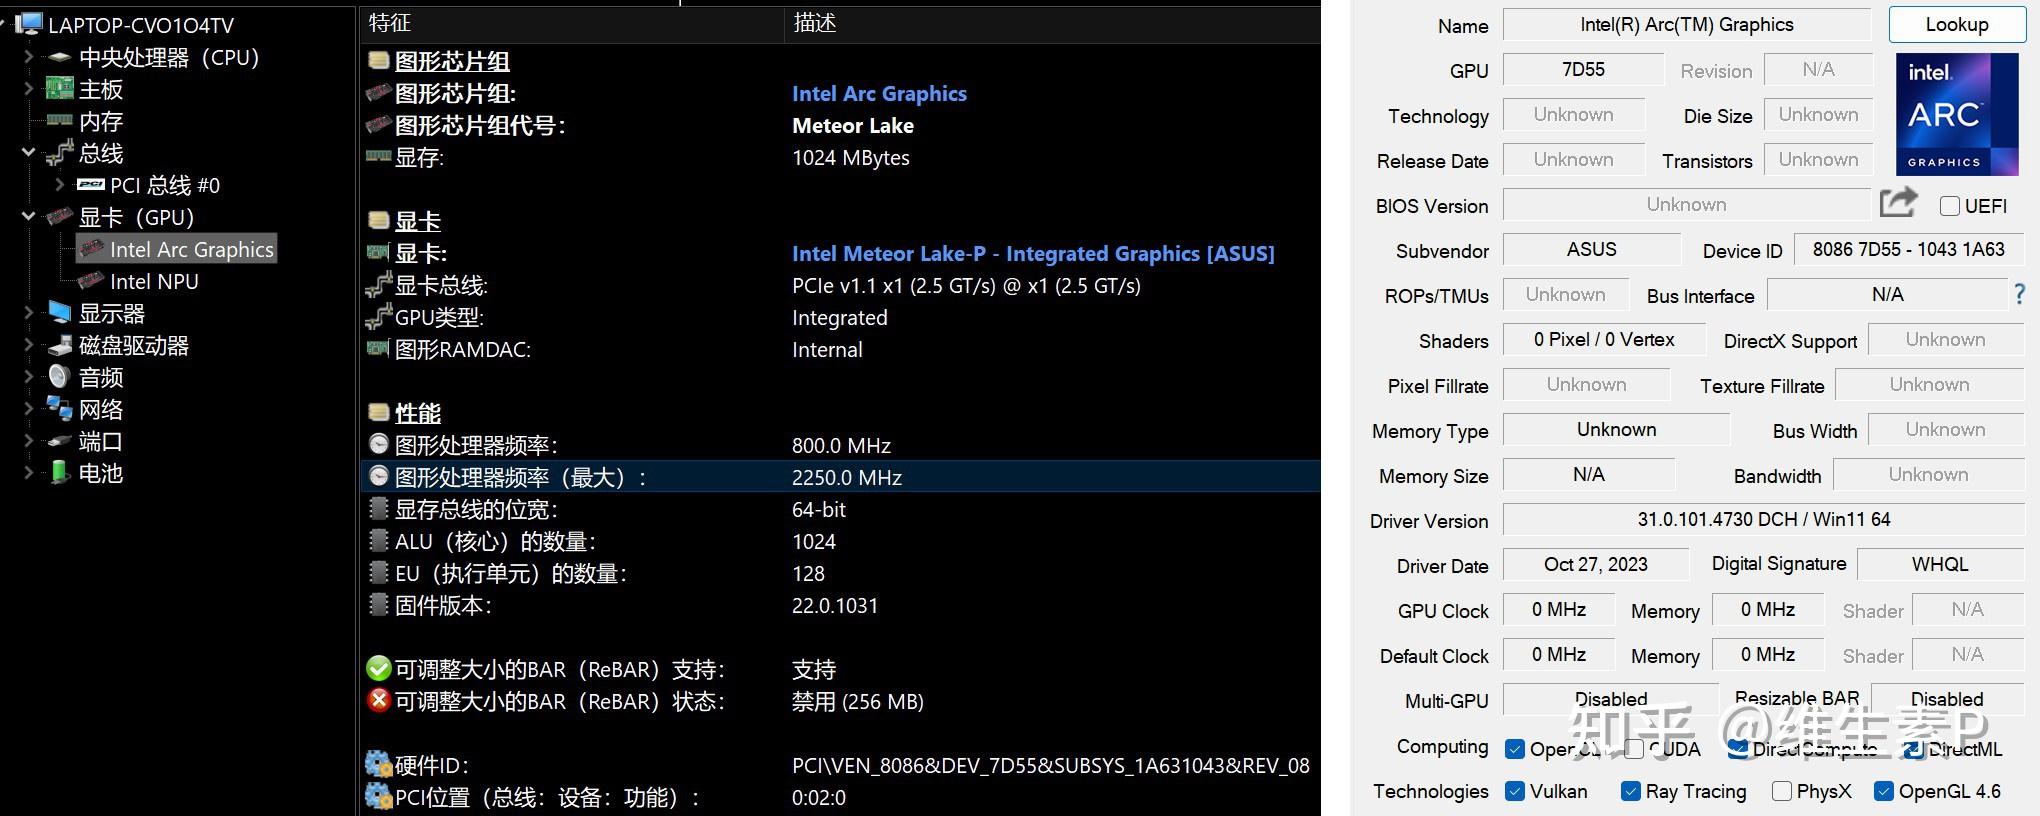The height and width of the screenshot is (816, 2040).
Task: Click the 2250.0 MHz value
Action: click(x=847, y=477)
